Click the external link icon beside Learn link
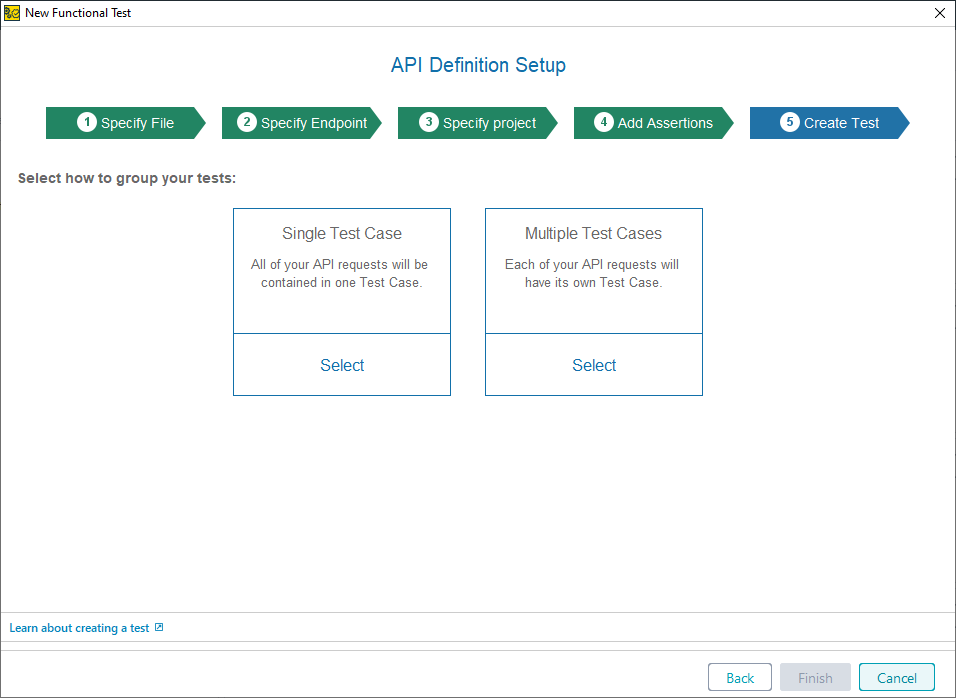Image resolution: width=956 pixels, height=698 pixels. pos(159,628)
